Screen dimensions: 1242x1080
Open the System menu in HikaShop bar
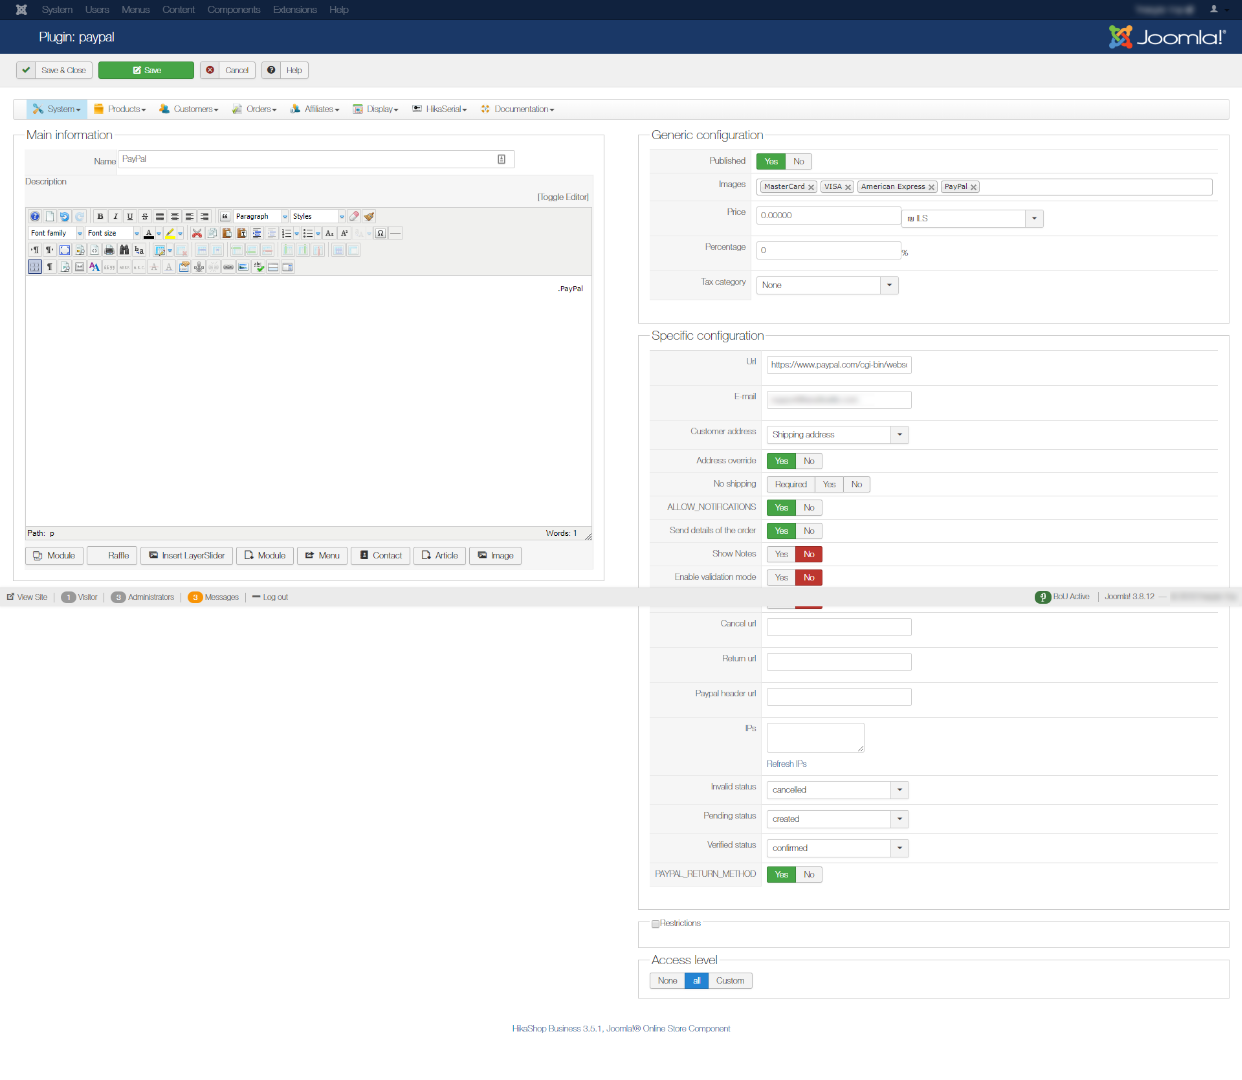tap(57, 109)
